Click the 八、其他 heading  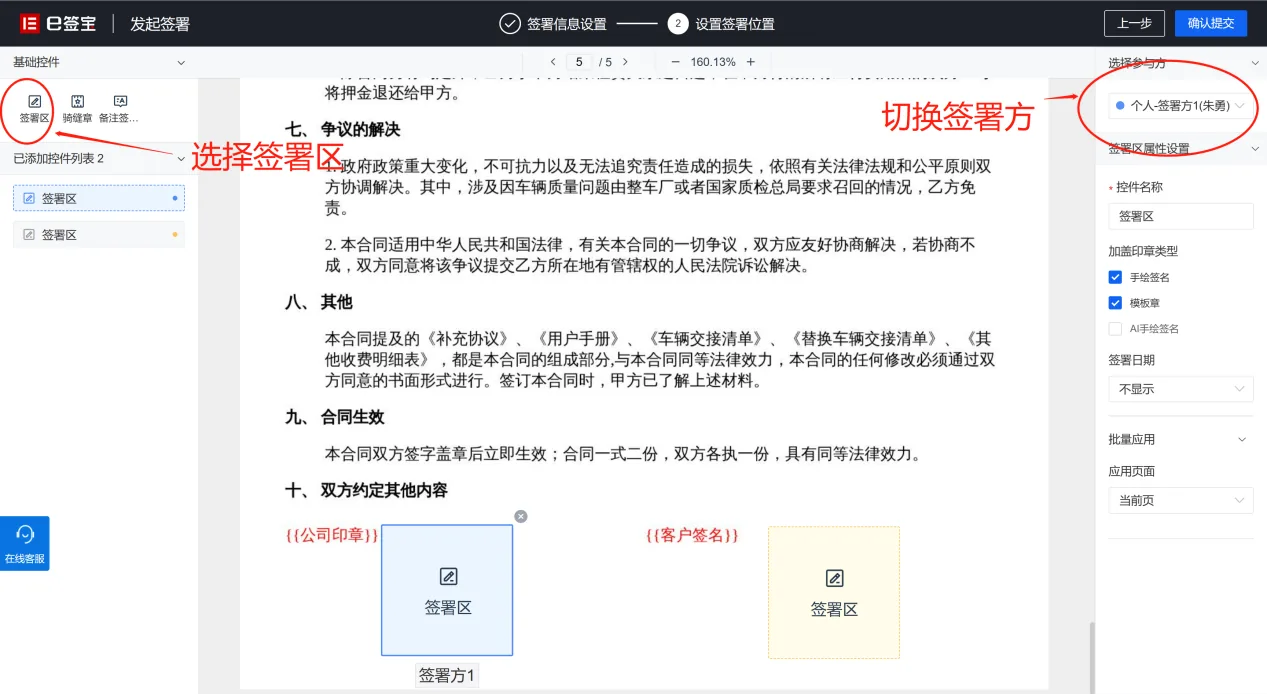(318, 302)
